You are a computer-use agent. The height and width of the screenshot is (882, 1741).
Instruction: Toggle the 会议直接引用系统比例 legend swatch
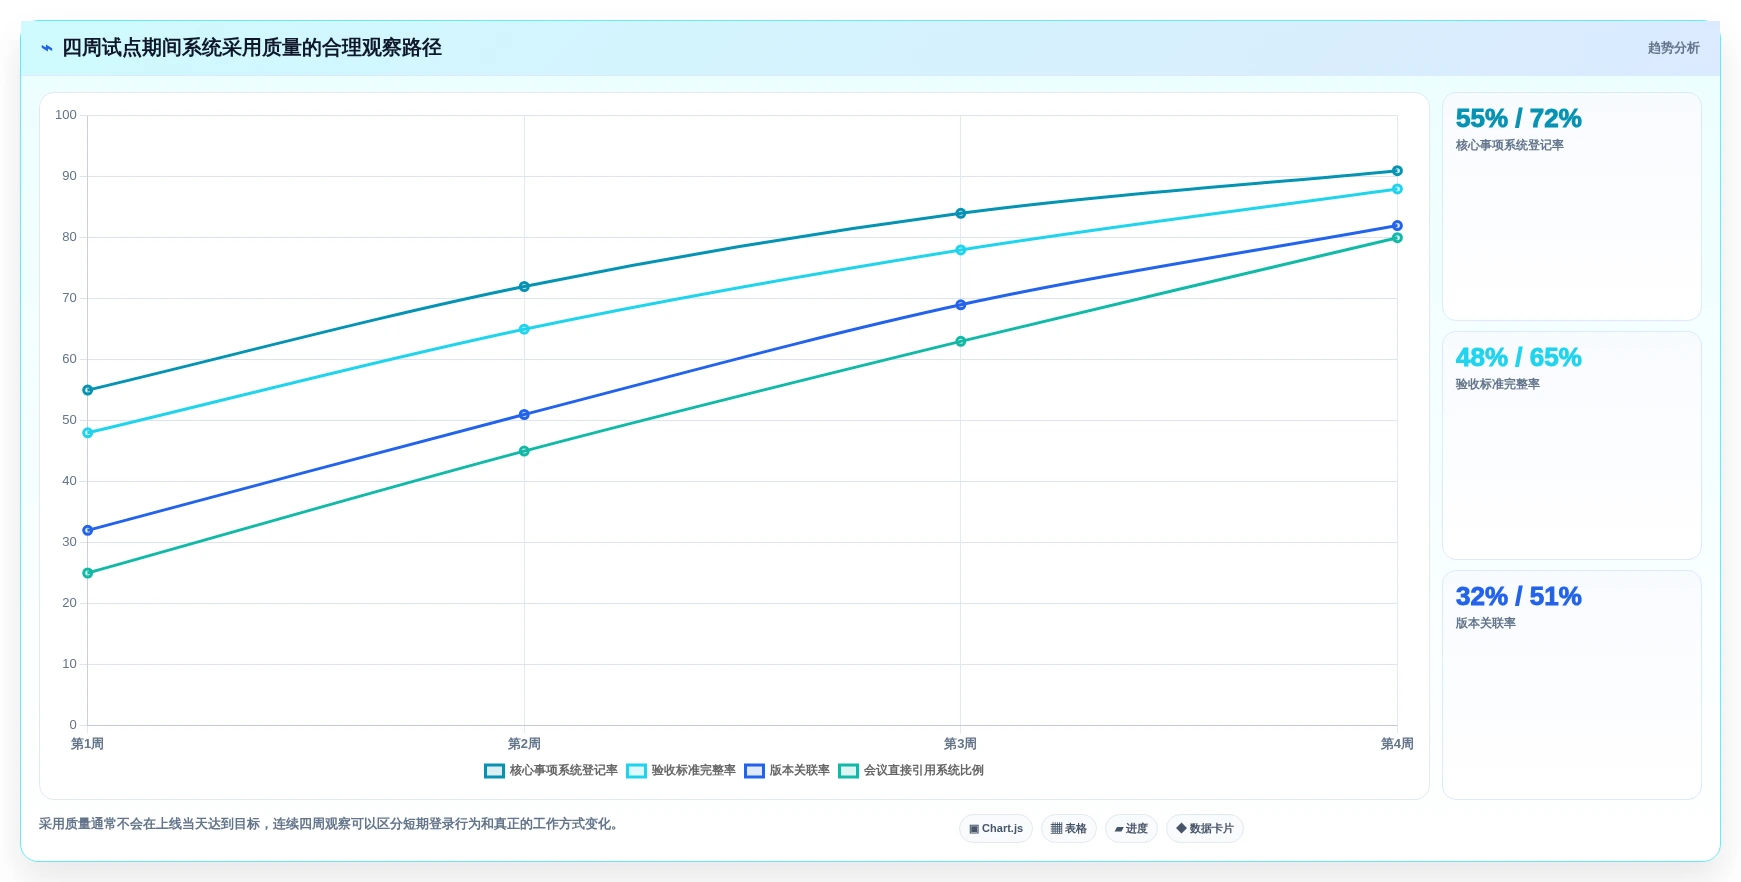848,771
